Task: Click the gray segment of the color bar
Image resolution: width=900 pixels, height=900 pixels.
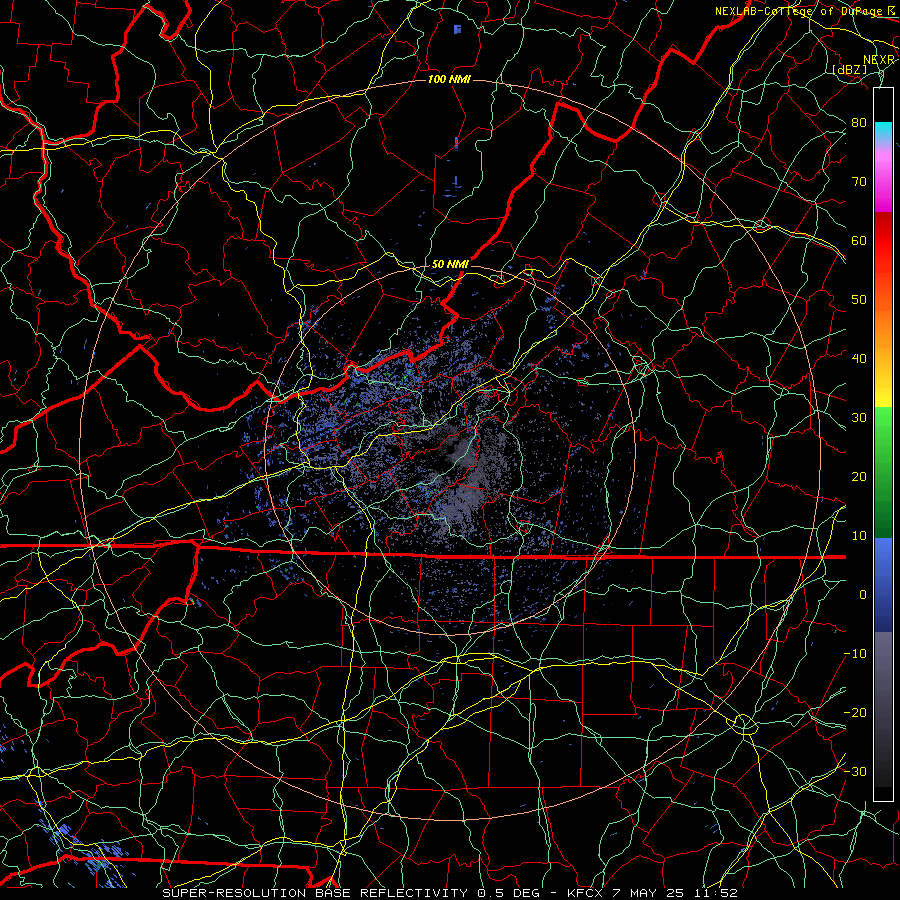Action: (x=883, y=709)
